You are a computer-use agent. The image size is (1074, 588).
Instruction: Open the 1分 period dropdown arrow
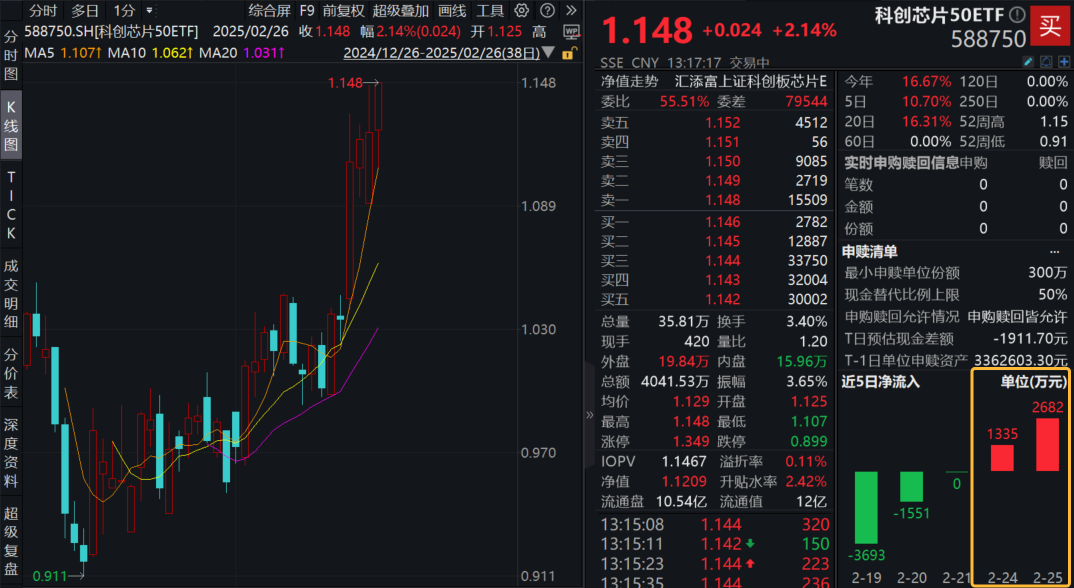coord(147,11)
